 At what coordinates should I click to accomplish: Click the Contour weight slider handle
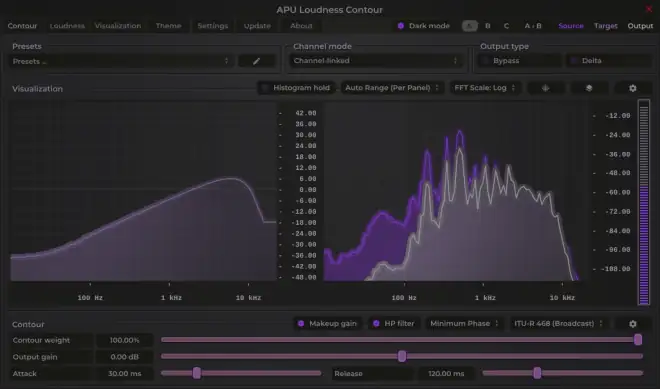638,340
